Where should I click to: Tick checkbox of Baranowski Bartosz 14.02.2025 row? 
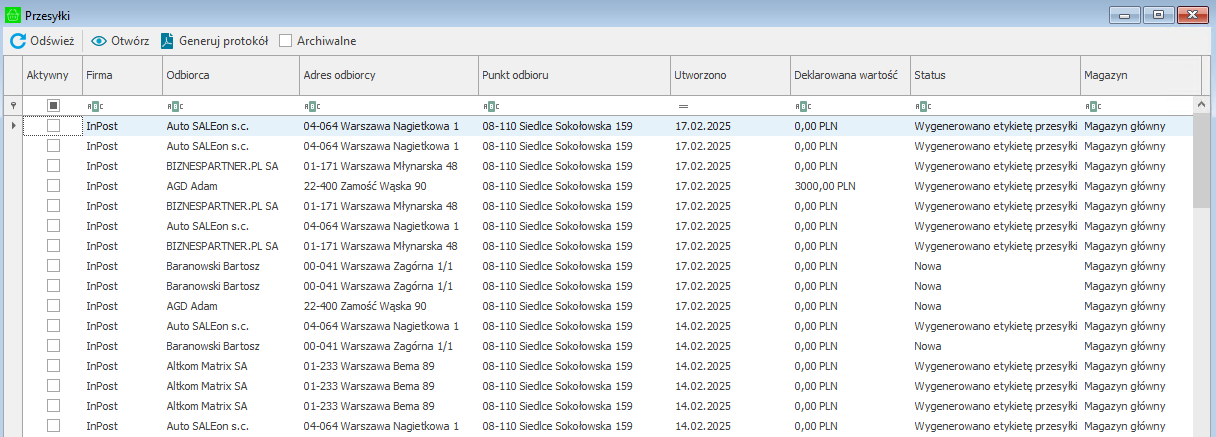pyautogui.click(x=54, y=345)
